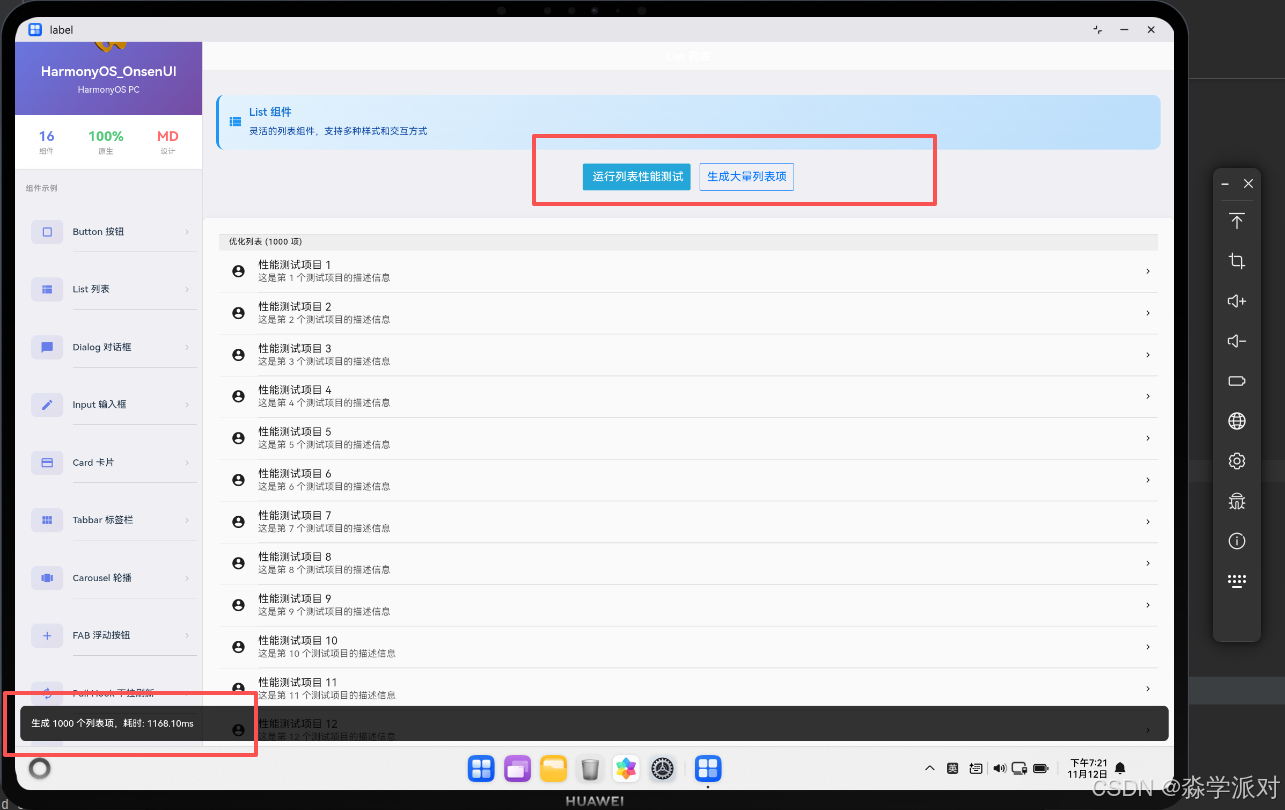Open the notification bell in tray

pyautogui.click(x=1120, y=768)
